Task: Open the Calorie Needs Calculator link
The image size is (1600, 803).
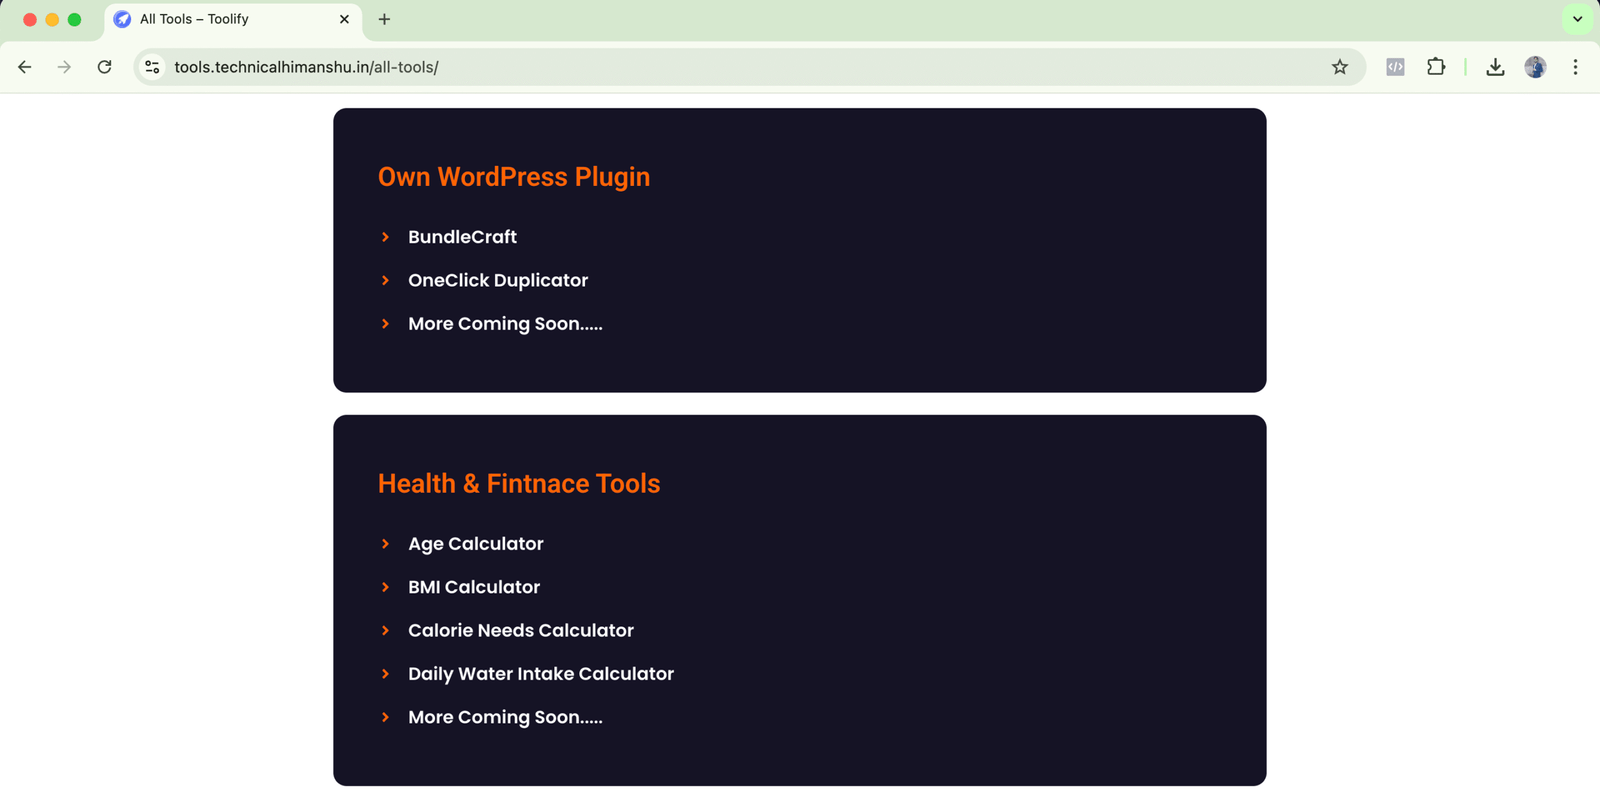Action: click(521, 631)
